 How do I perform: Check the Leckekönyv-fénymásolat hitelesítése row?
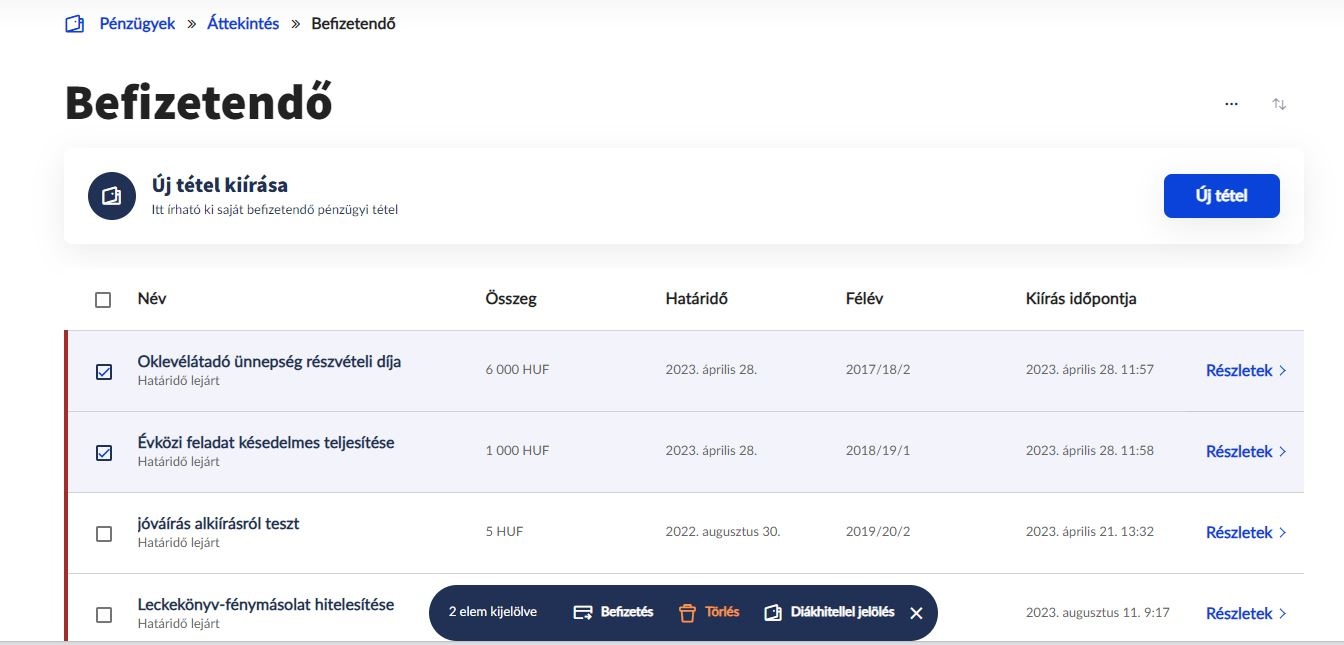[x=104, y=615]
